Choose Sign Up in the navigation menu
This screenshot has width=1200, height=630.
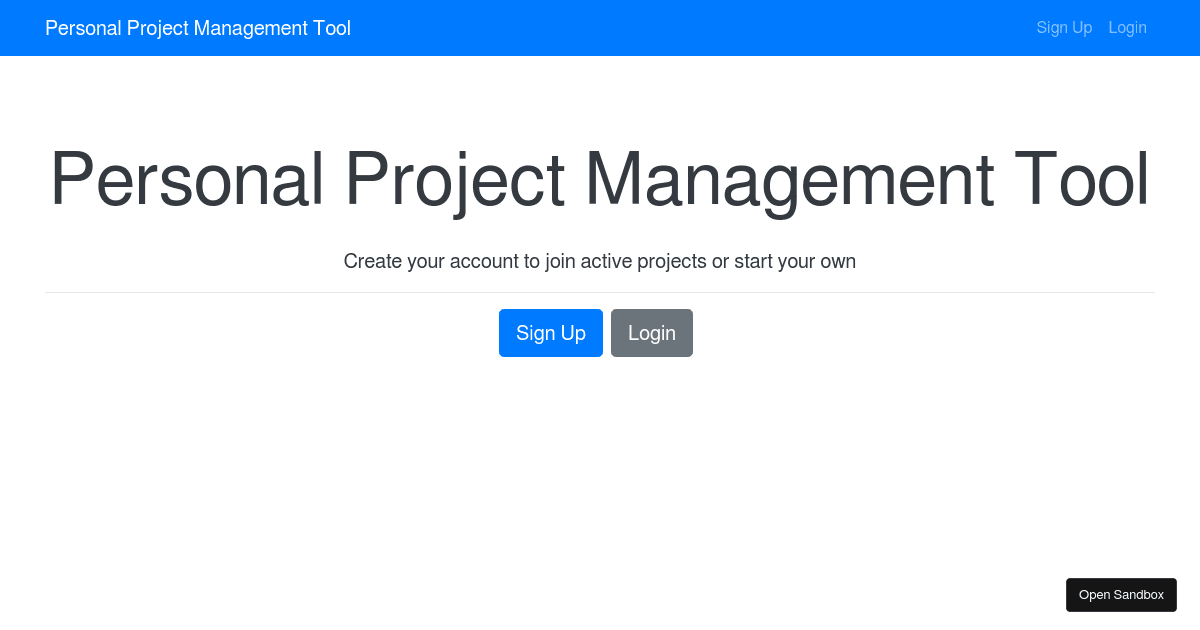1064,27
